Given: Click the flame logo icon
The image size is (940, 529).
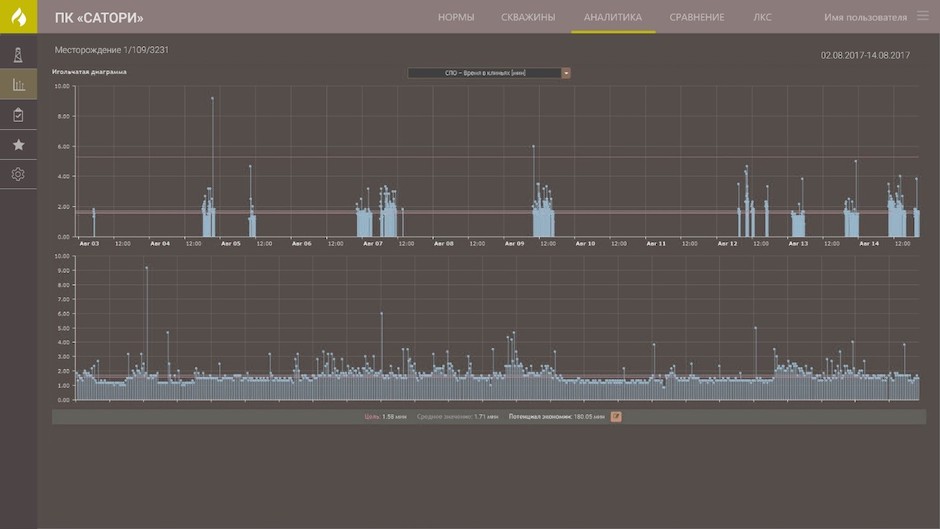Looking at the screenshot, I should pos(19,17).
